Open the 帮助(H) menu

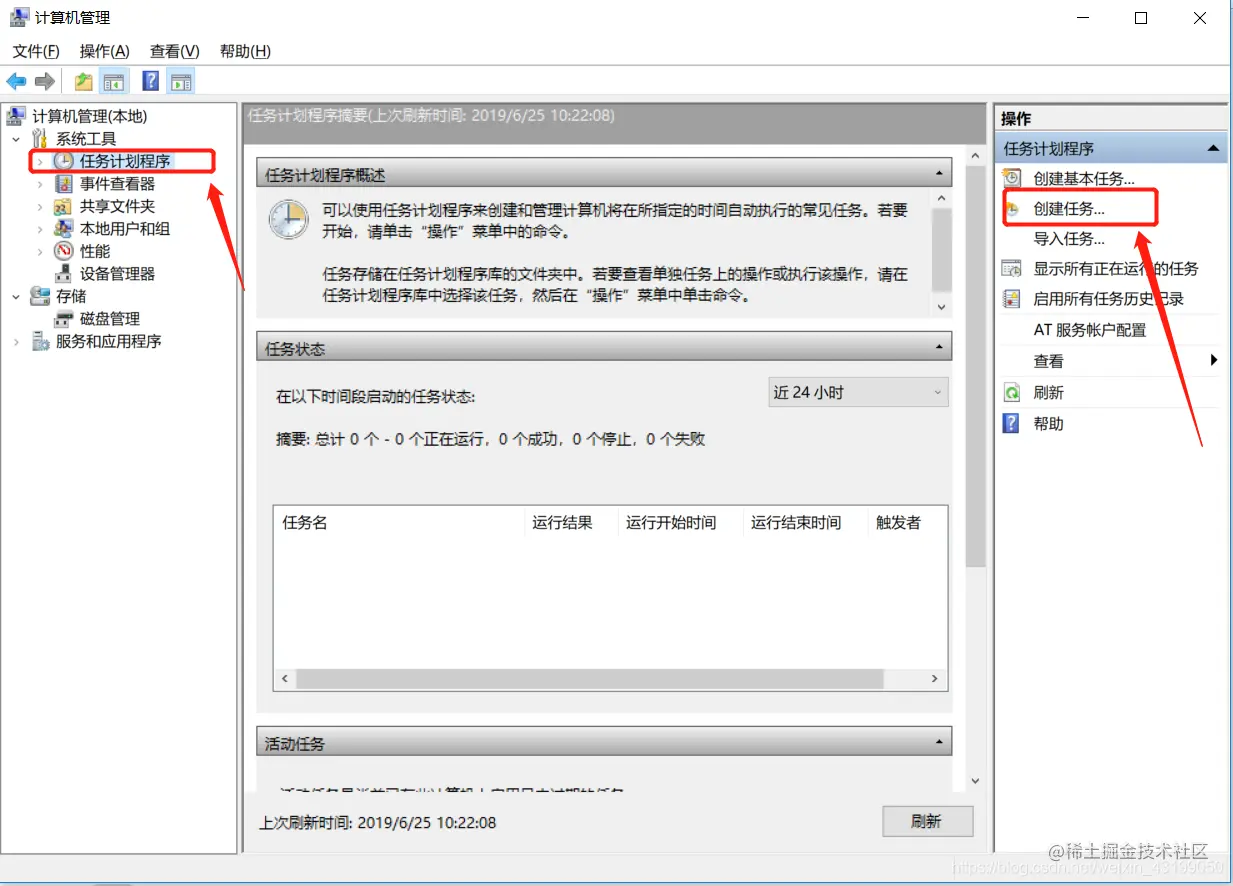(245, 51)
